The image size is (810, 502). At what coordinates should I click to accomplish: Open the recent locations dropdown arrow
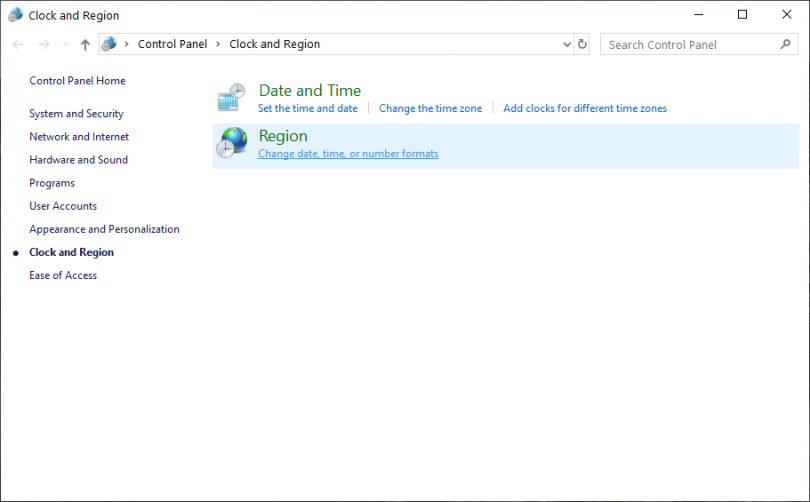(66, 44)
